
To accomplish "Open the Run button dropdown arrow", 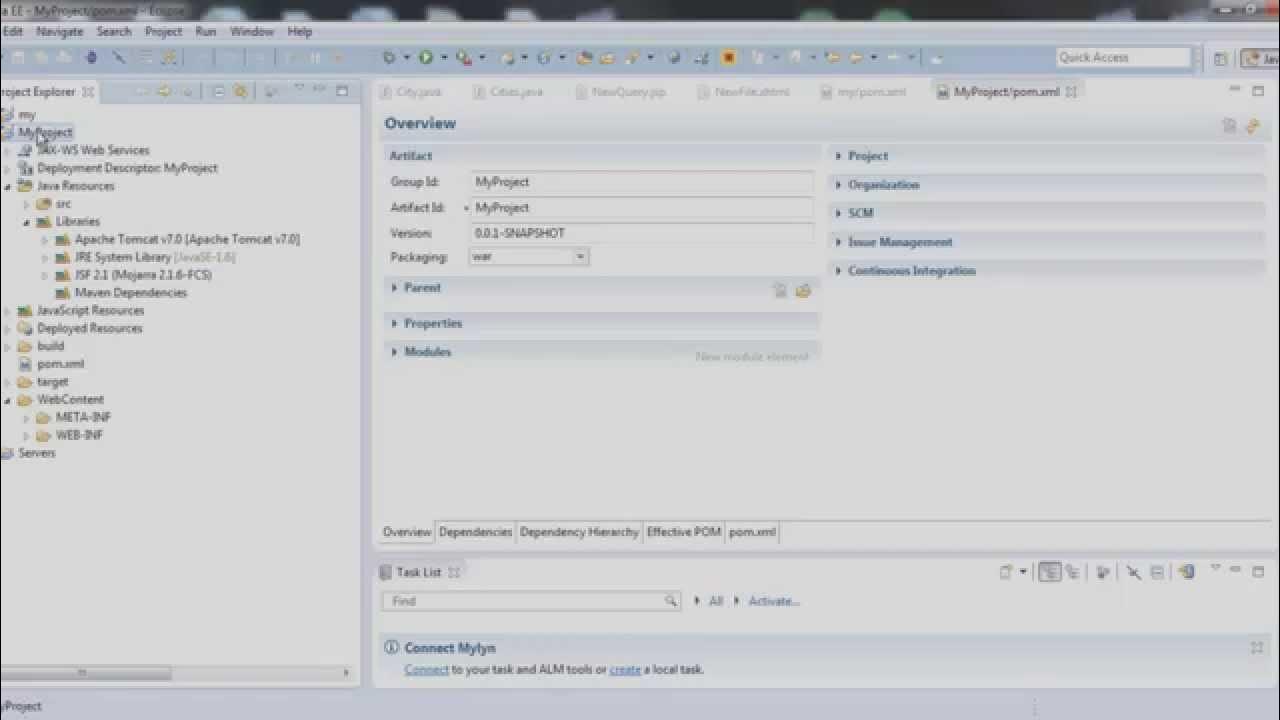I will tap(443, 58).
